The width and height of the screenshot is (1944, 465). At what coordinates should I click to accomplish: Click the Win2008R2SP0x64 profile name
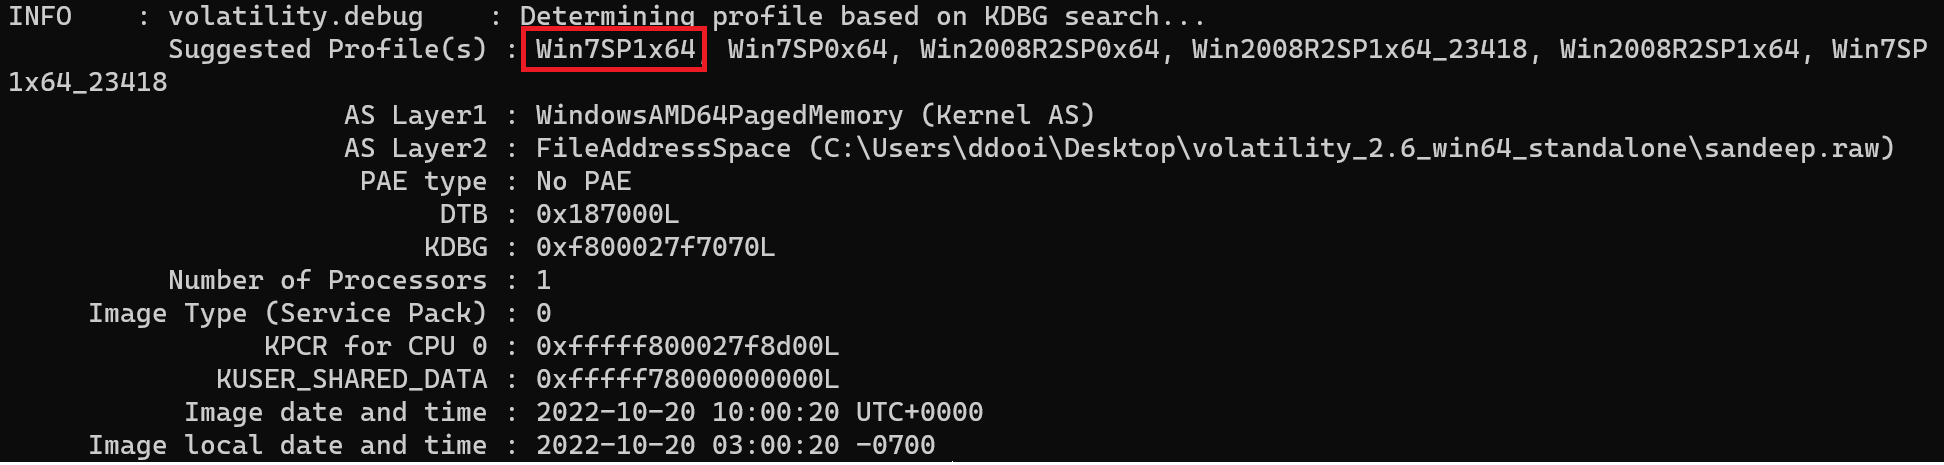pyautogui.click(x=1040, y=49)
